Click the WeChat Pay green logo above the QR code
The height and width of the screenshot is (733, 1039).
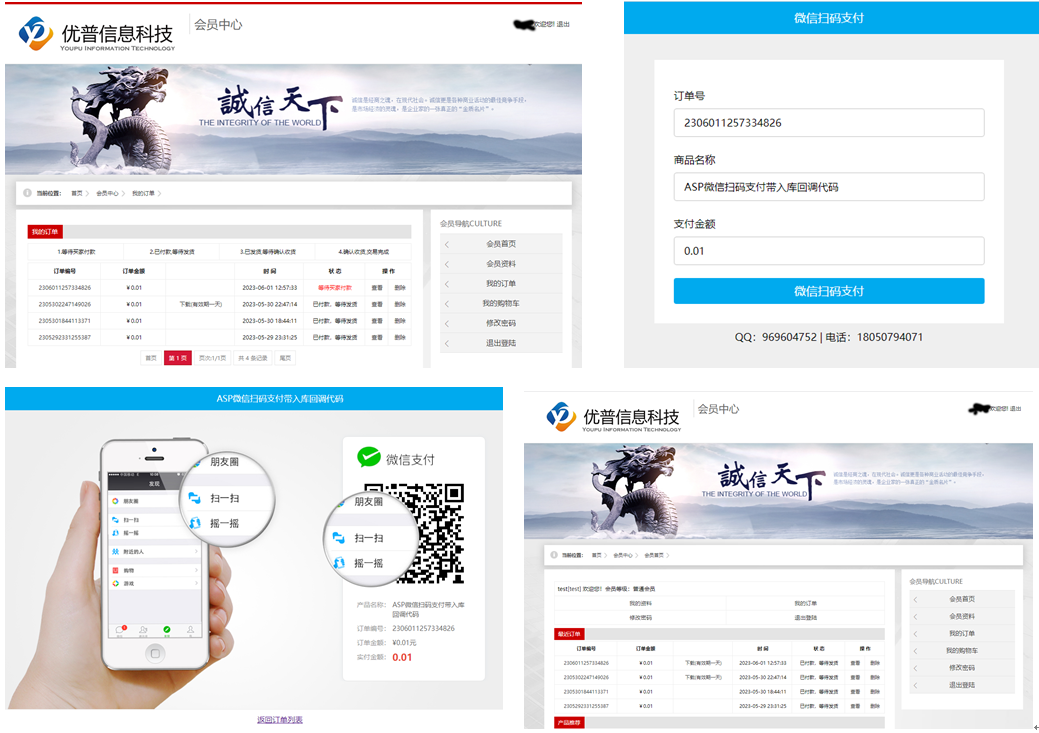368,457
